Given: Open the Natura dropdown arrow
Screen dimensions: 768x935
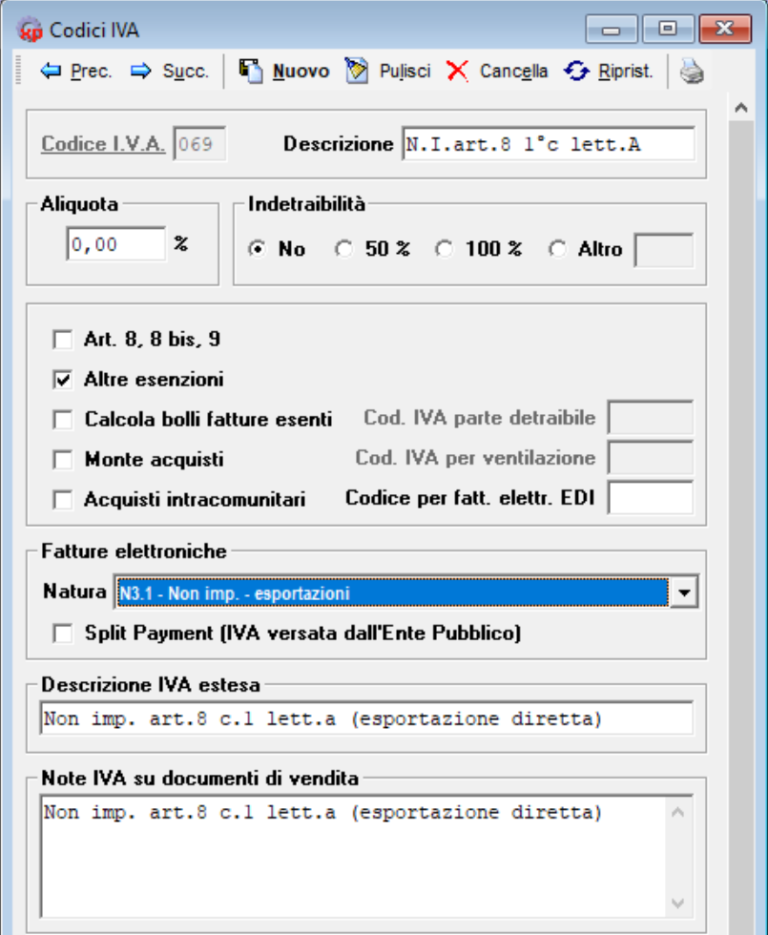Looking at the screenshot, I should (683, 593).
